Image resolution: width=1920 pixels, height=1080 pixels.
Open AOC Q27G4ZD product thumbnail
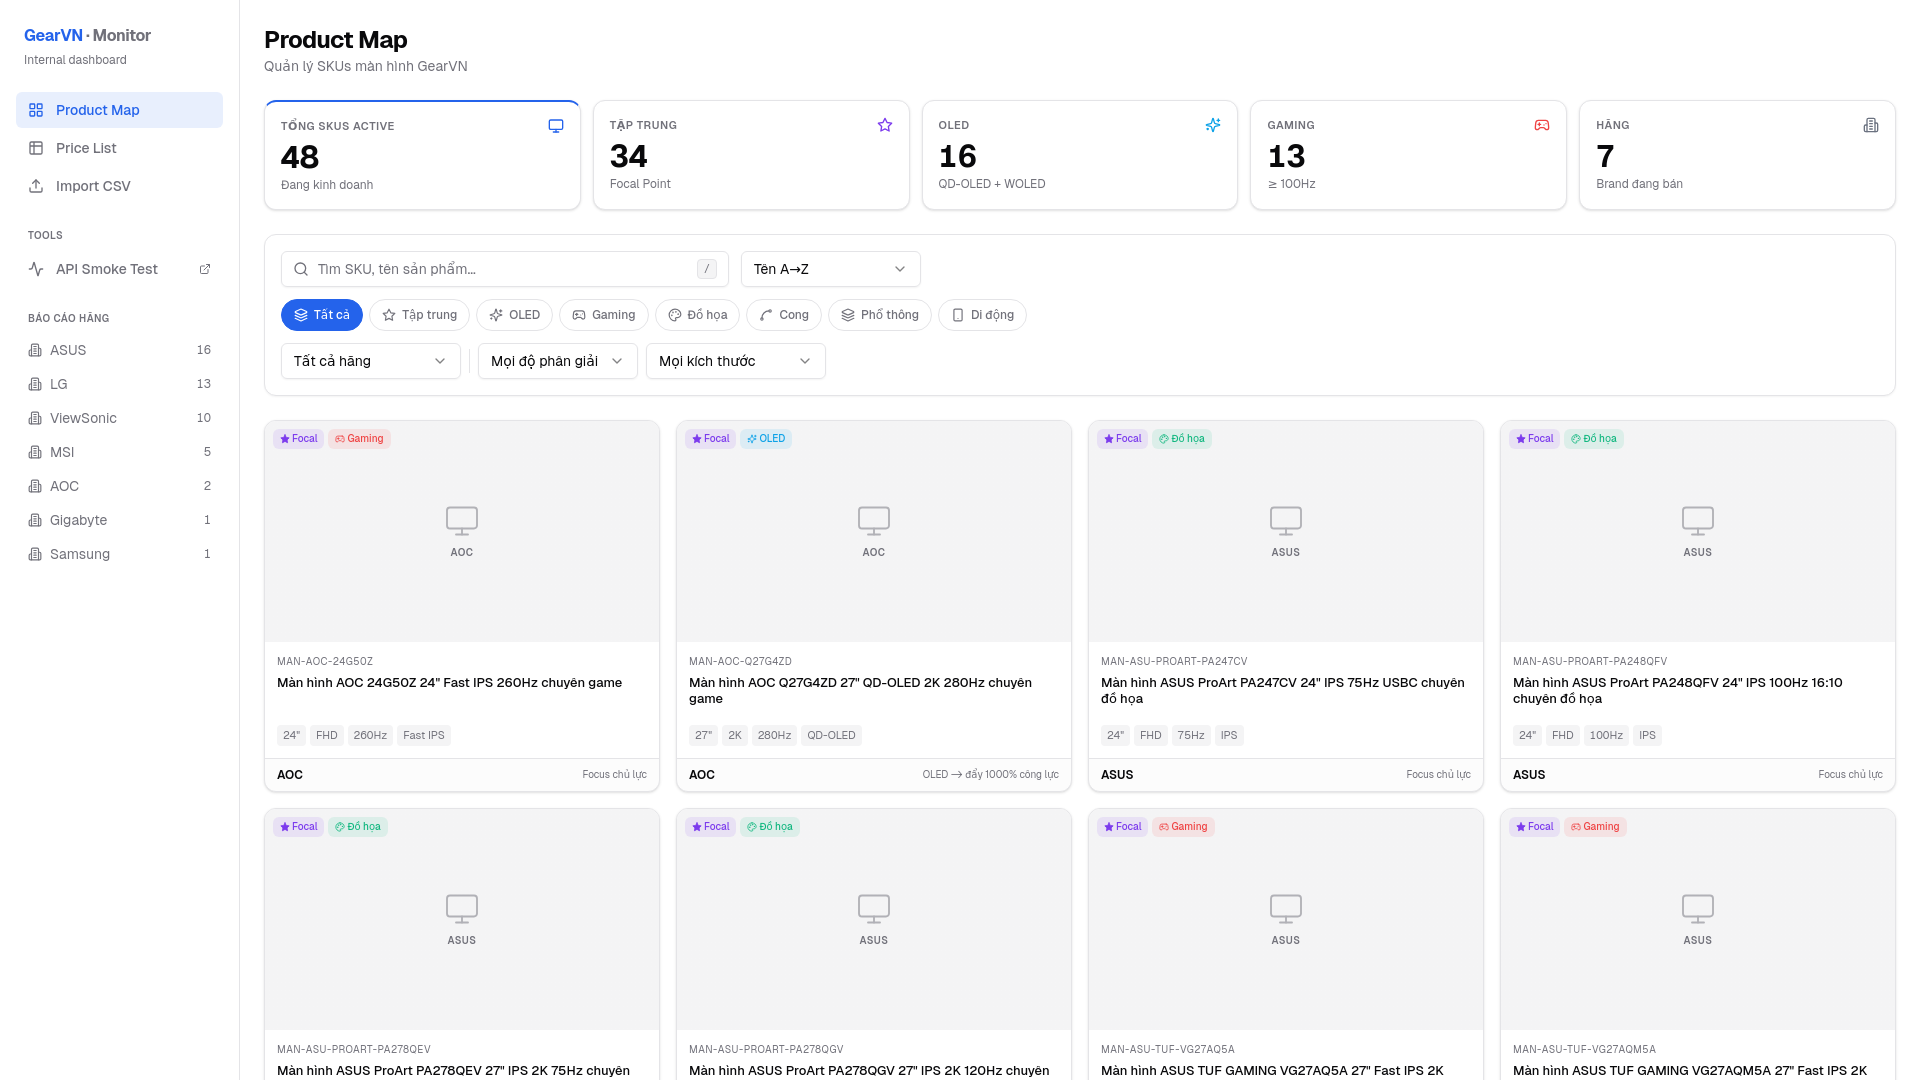874,531
